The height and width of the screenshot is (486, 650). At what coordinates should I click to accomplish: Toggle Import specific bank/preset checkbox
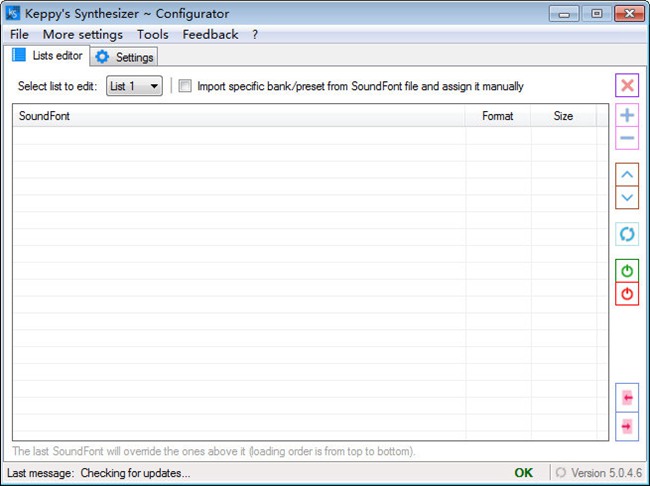click(x=185, y=86)
